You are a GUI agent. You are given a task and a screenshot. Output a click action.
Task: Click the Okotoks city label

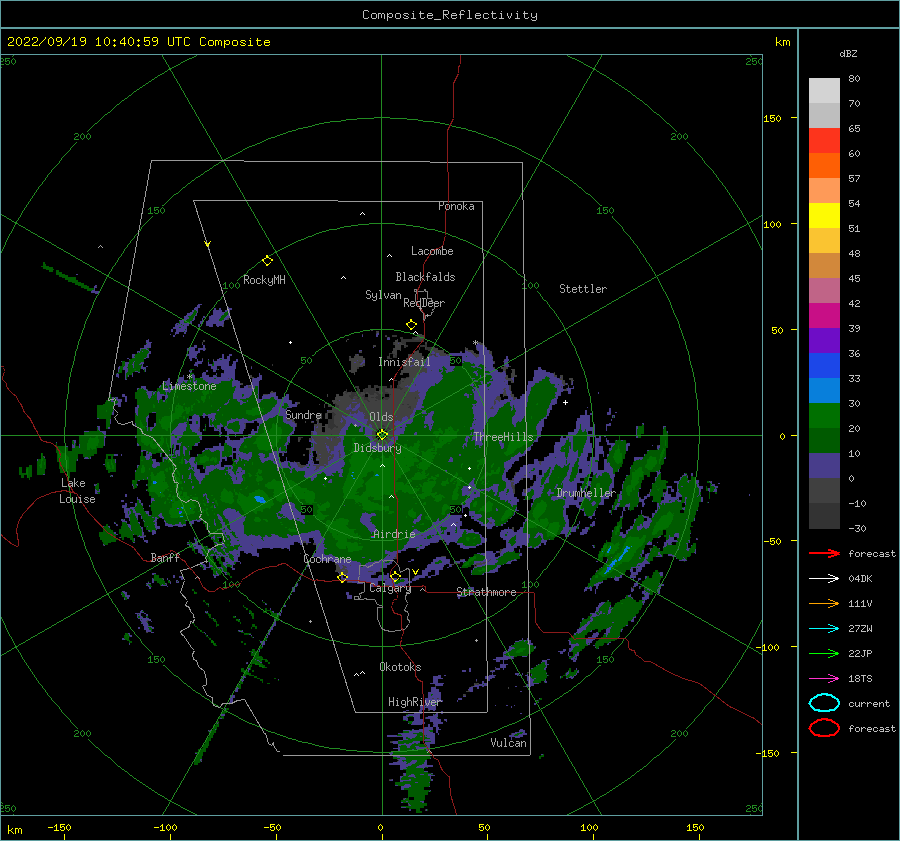tap(400, 666)
